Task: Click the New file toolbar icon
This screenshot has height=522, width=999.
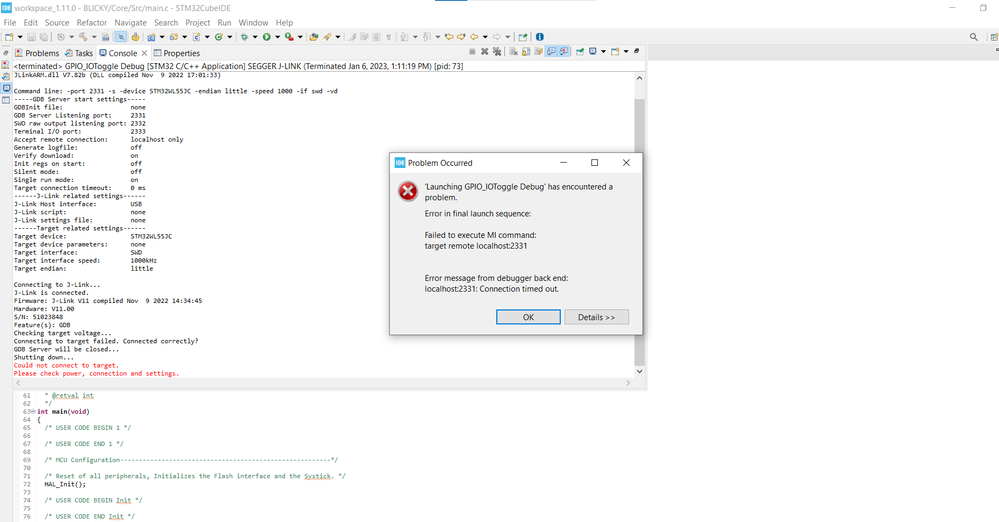Action: (8, 37)
